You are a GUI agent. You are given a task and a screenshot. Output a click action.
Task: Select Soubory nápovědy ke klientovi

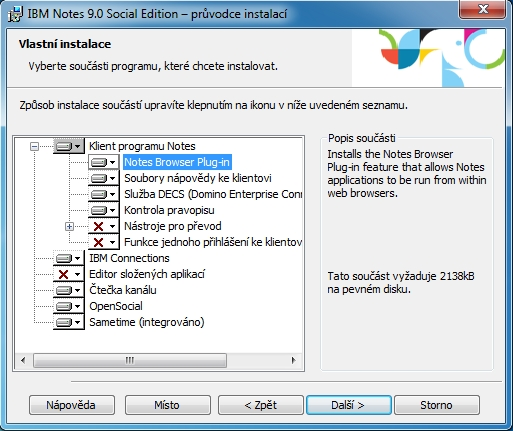point(198,178)
